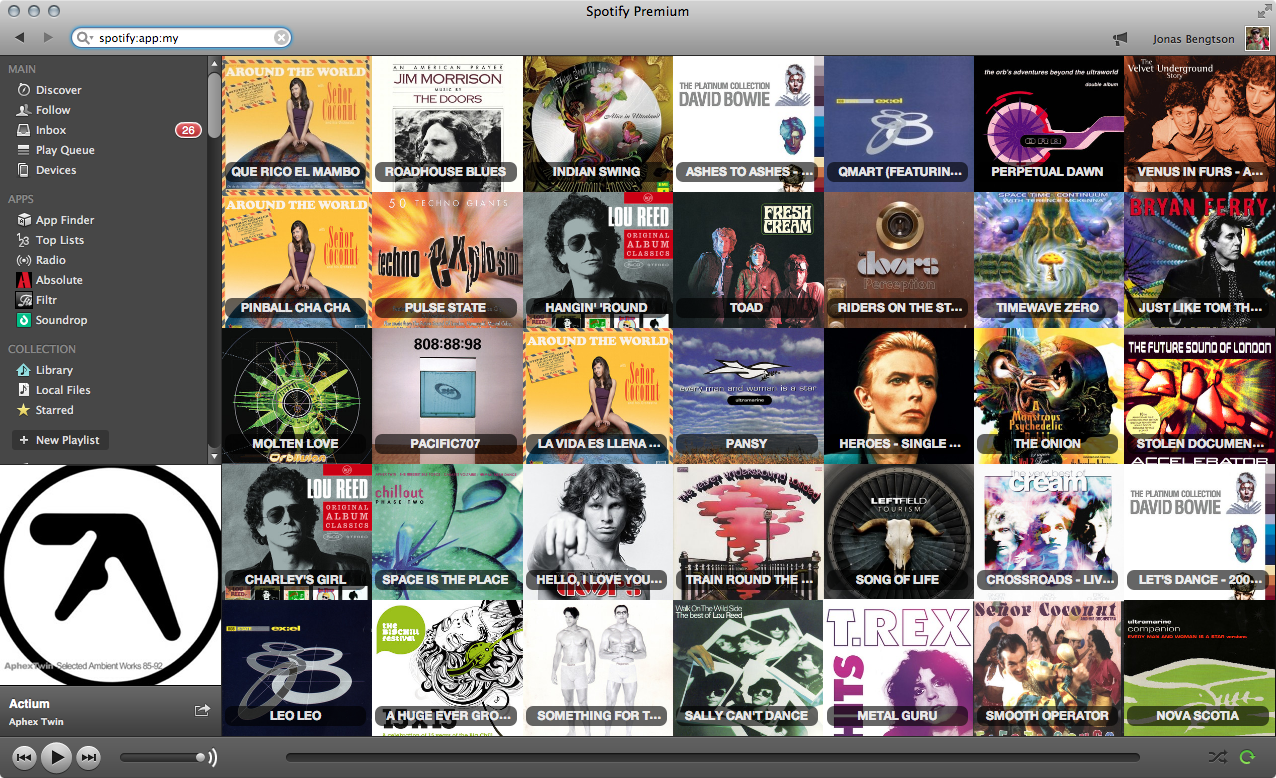Open Stolen Documents tile
The width and height of the screenshot is (1276, 778).
tap(1199, 395)
